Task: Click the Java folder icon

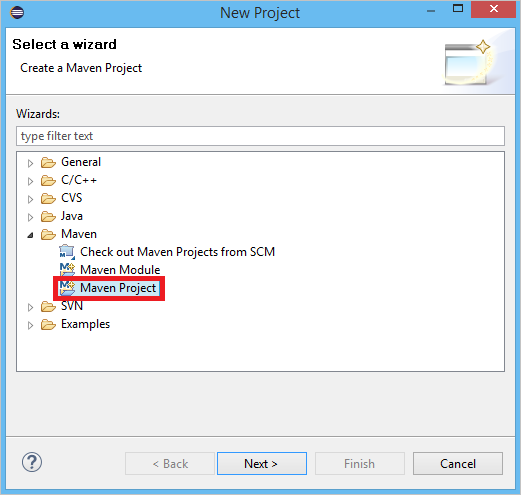Action: (x=48, y=217)
